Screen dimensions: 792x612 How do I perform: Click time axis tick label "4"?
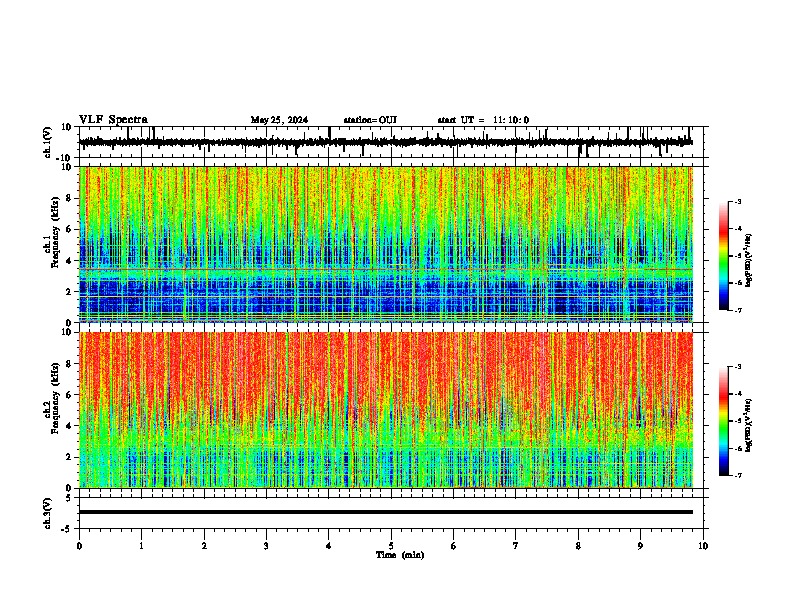pos(329,546)
